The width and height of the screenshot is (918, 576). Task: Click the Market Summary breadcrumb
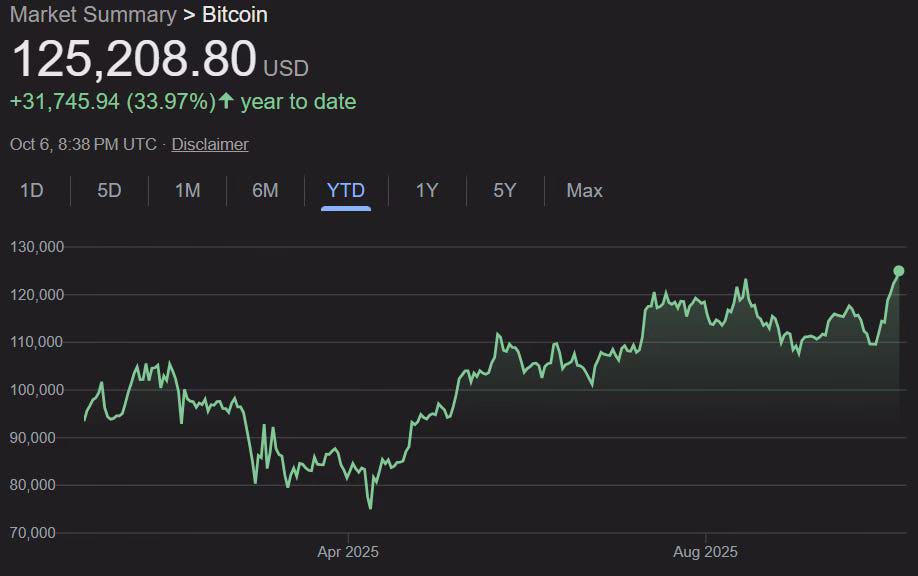pos(93,15)
